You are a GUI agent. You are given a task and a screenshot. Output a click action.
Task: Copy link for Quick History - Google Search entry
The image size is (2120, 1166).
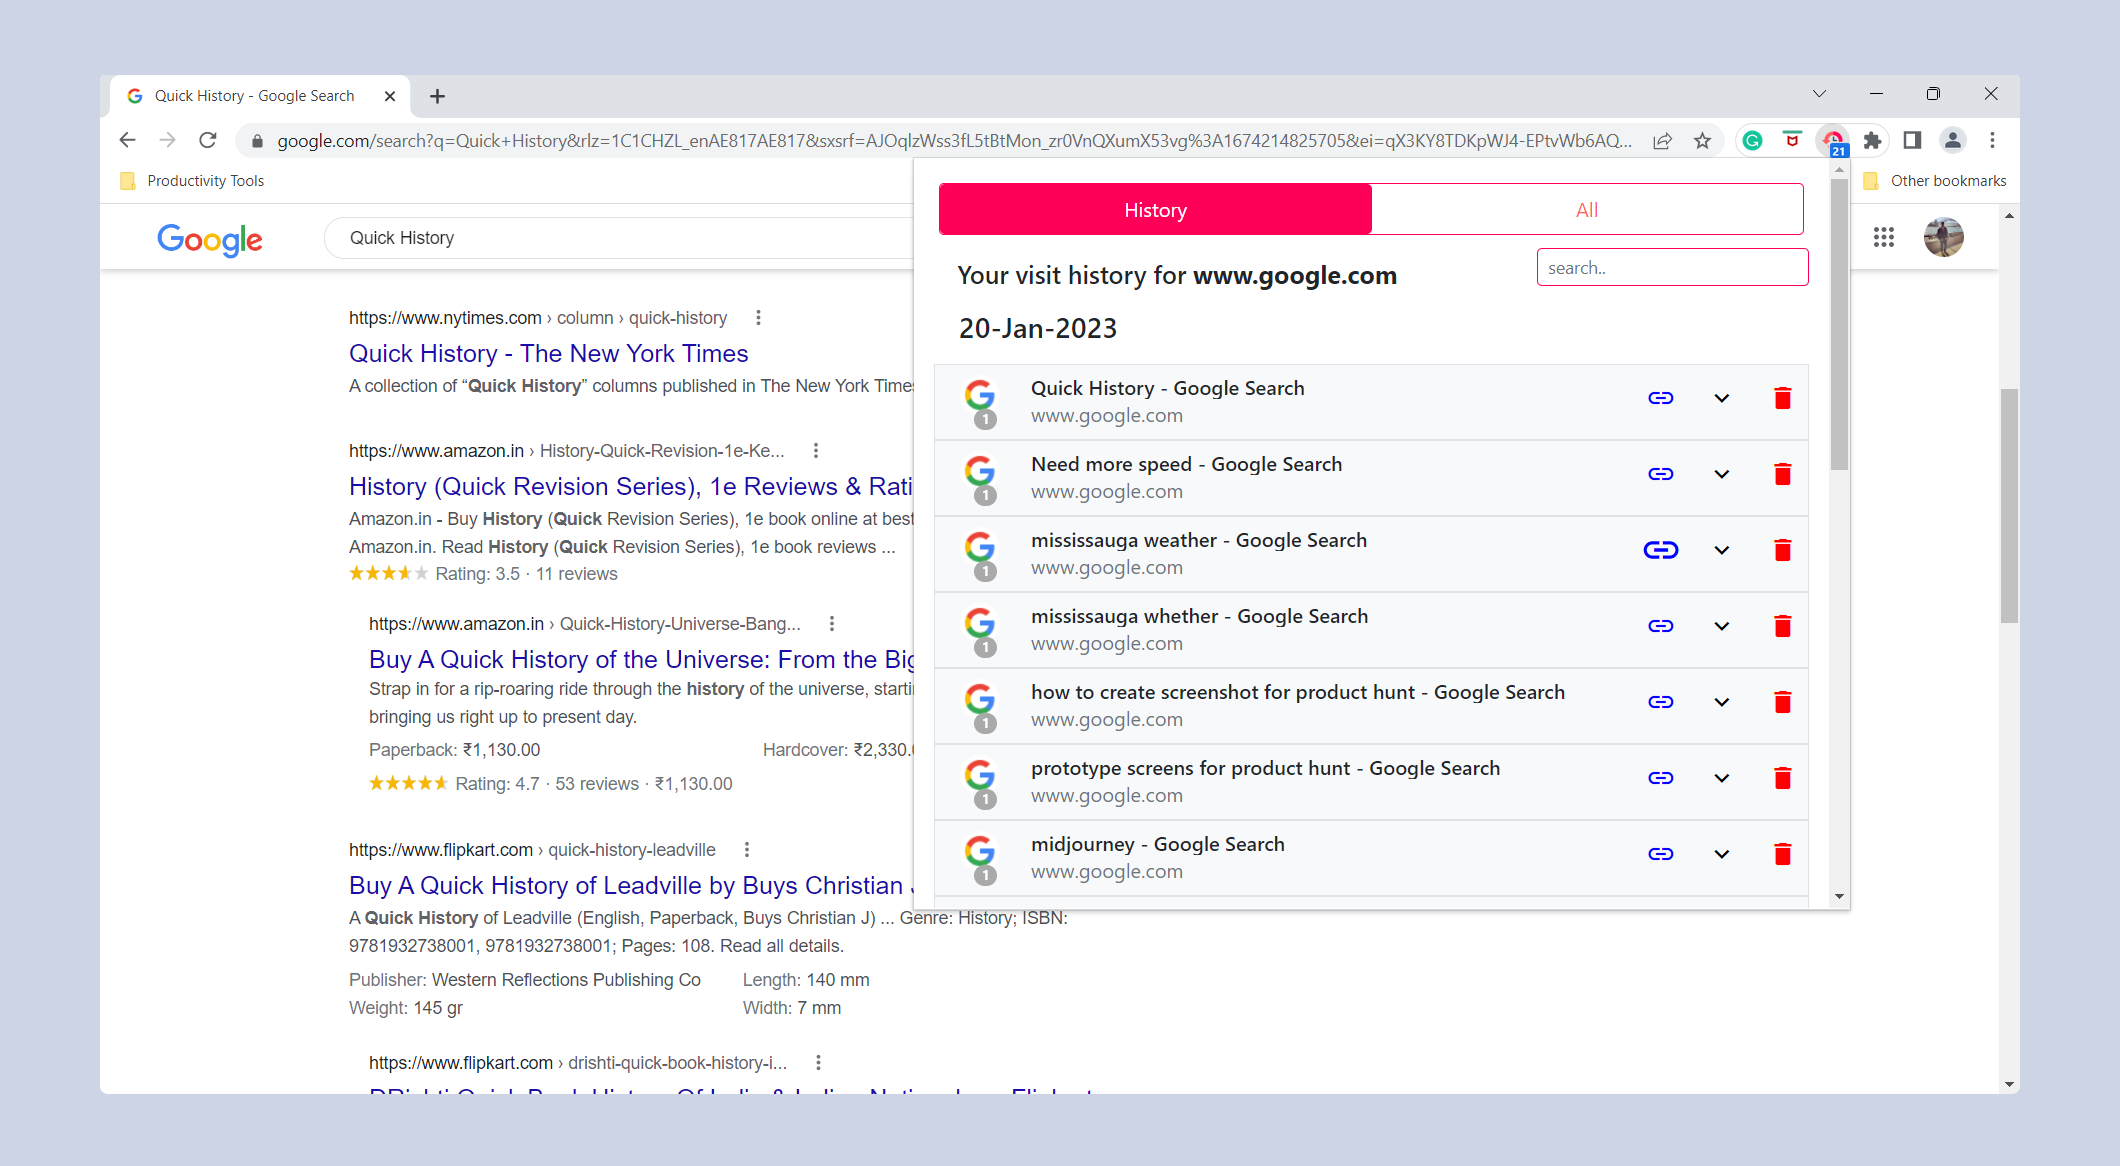coord(1660,398)
